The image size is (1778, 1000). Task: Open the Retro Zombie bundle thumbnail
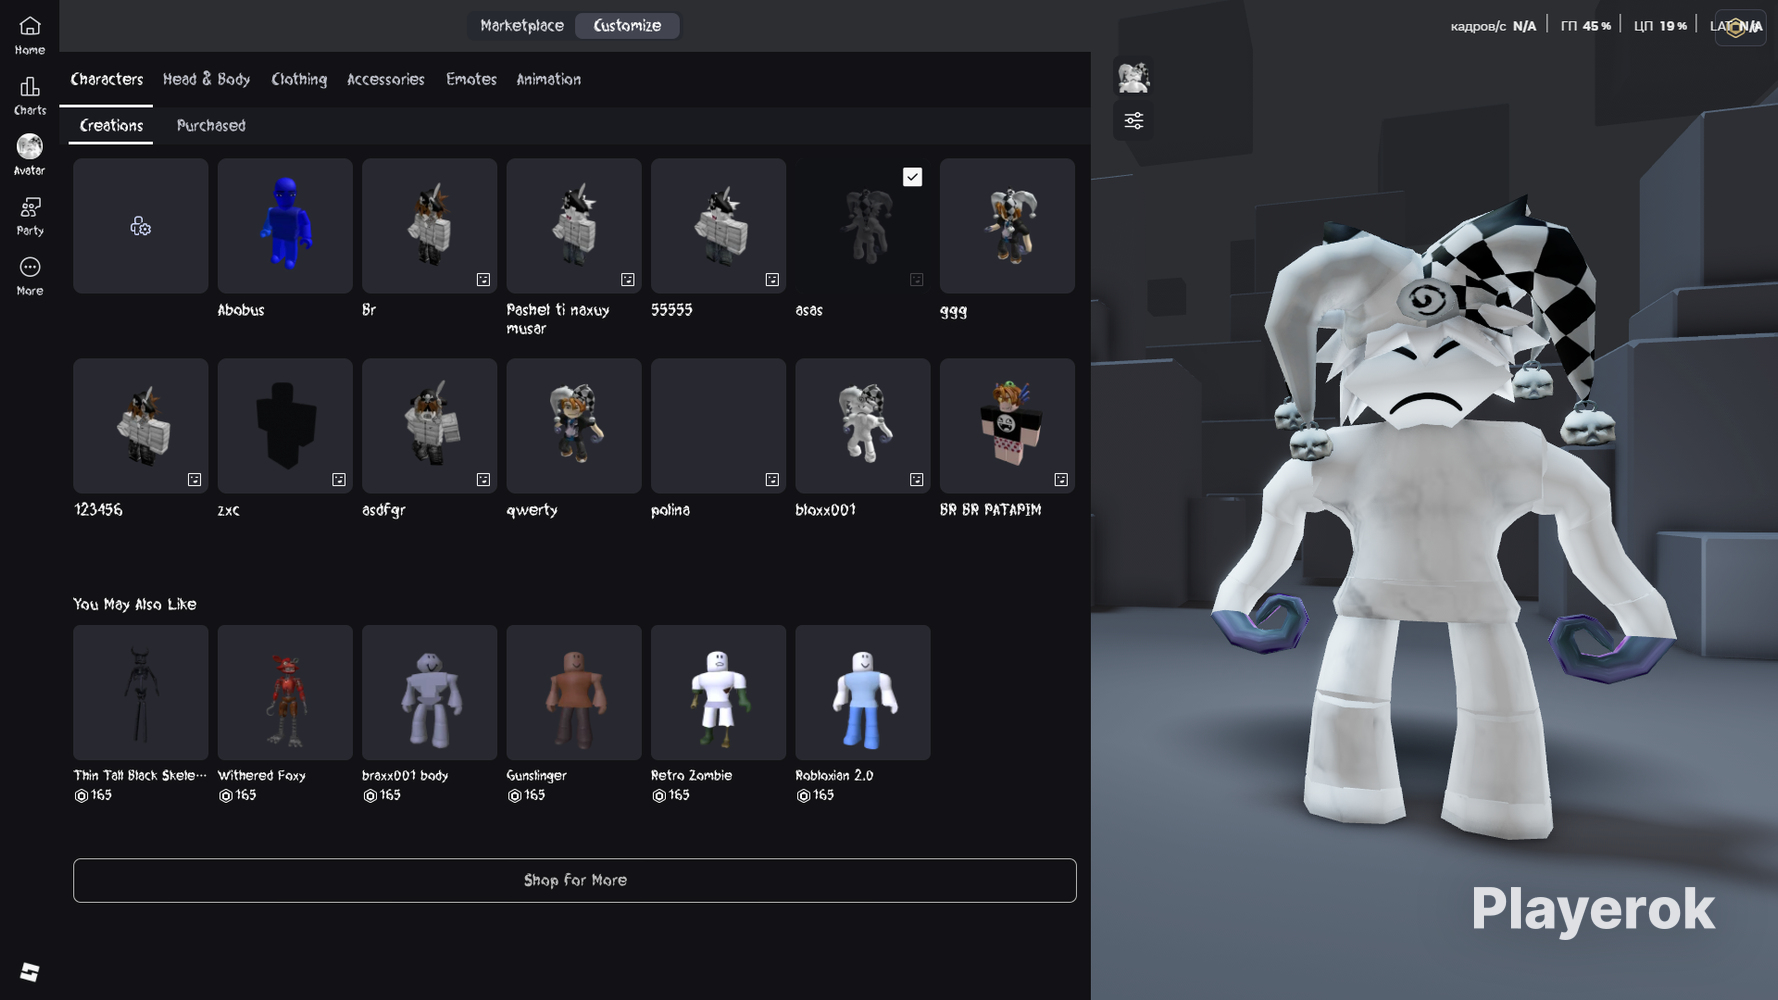[718, 693]
